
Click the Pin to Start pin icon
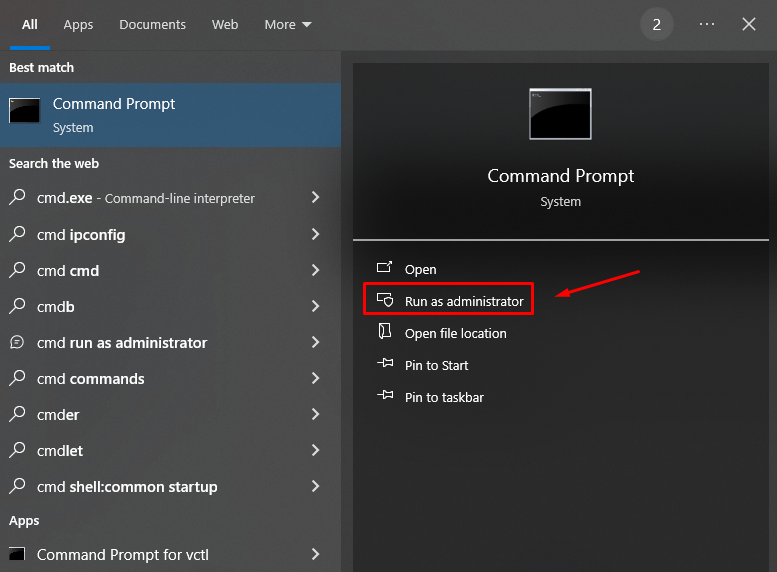384,365
